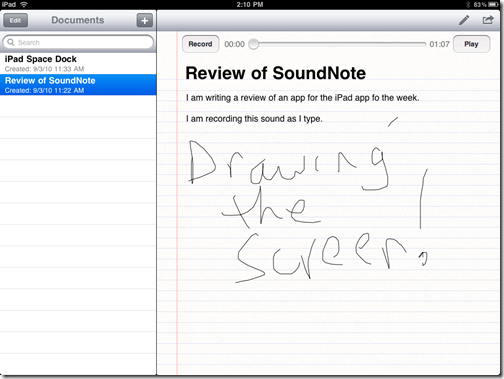Image resolution: width=504 pixels, height=379 pixels.
Task: Click the line 'I am writing a review'
Action: 302,98
